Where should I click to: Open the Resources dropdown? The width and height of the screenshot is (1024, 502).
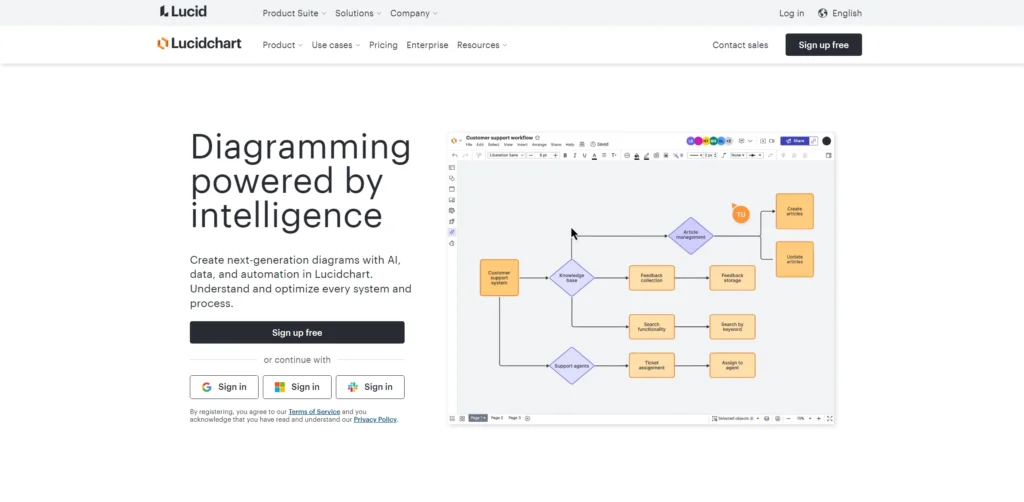tap(481, 45)
